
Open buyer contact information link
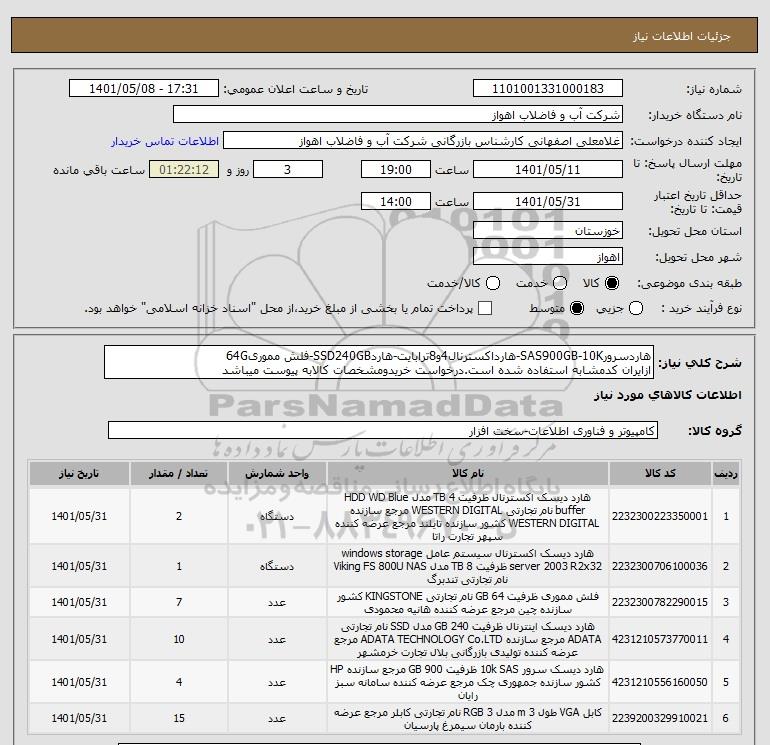pos(165,141)
